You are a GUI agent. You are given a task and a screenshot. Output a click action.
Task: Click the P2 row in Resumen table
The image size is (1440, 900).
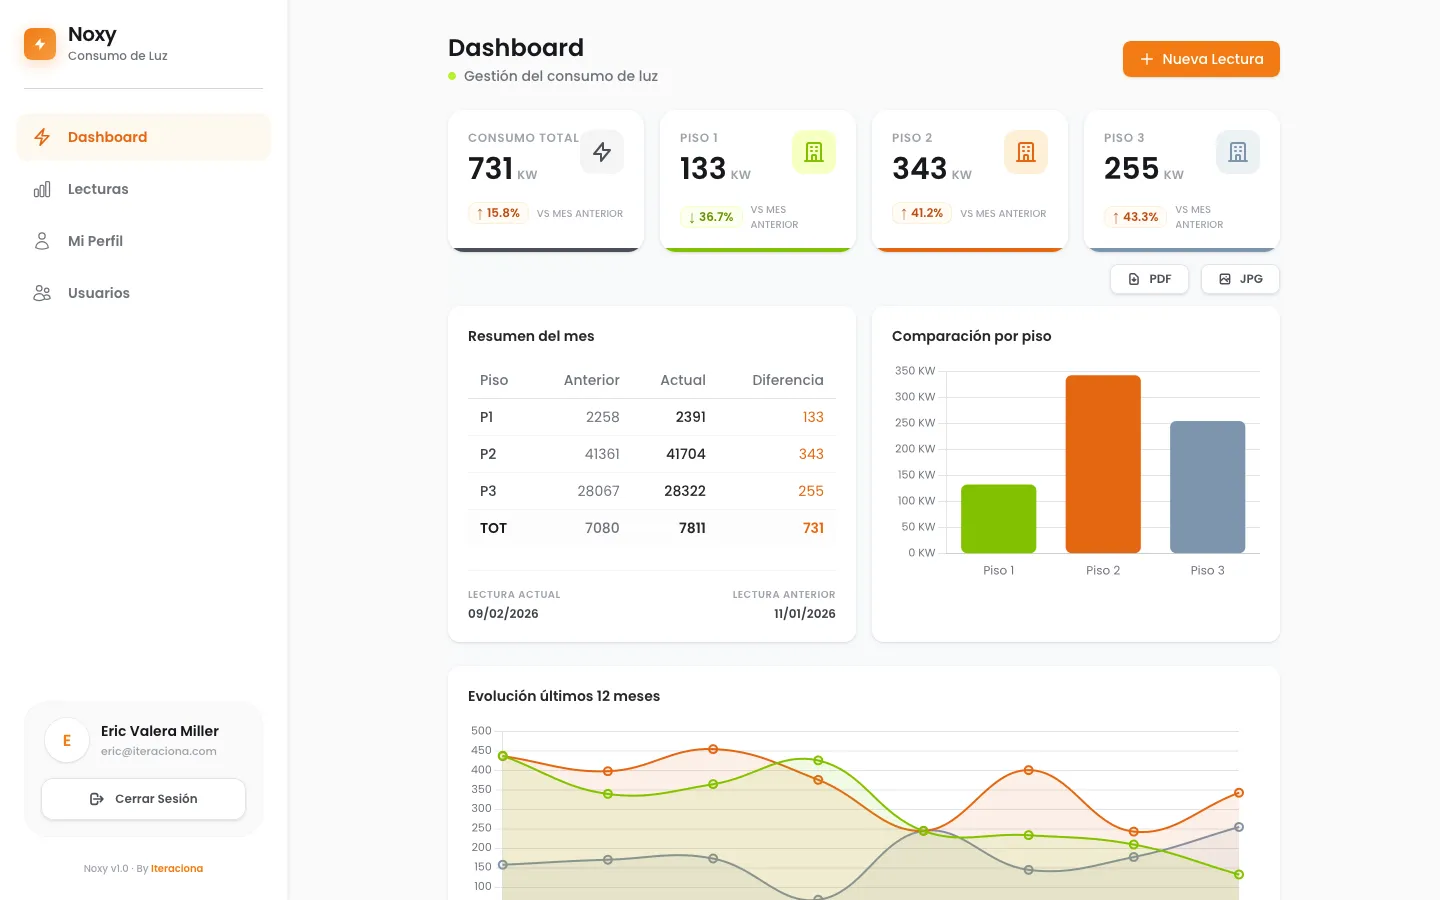click(x=651, y=454)
